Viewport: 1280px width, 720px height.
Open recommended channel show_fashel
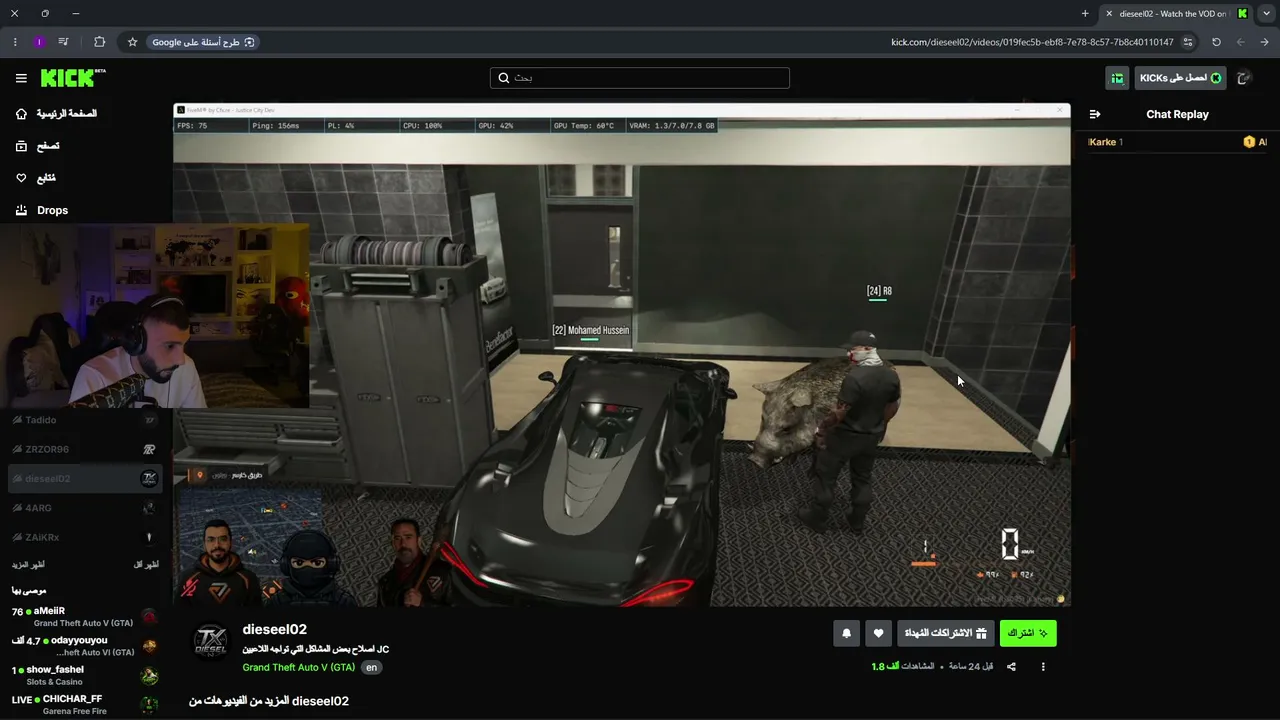pos(85,675)
